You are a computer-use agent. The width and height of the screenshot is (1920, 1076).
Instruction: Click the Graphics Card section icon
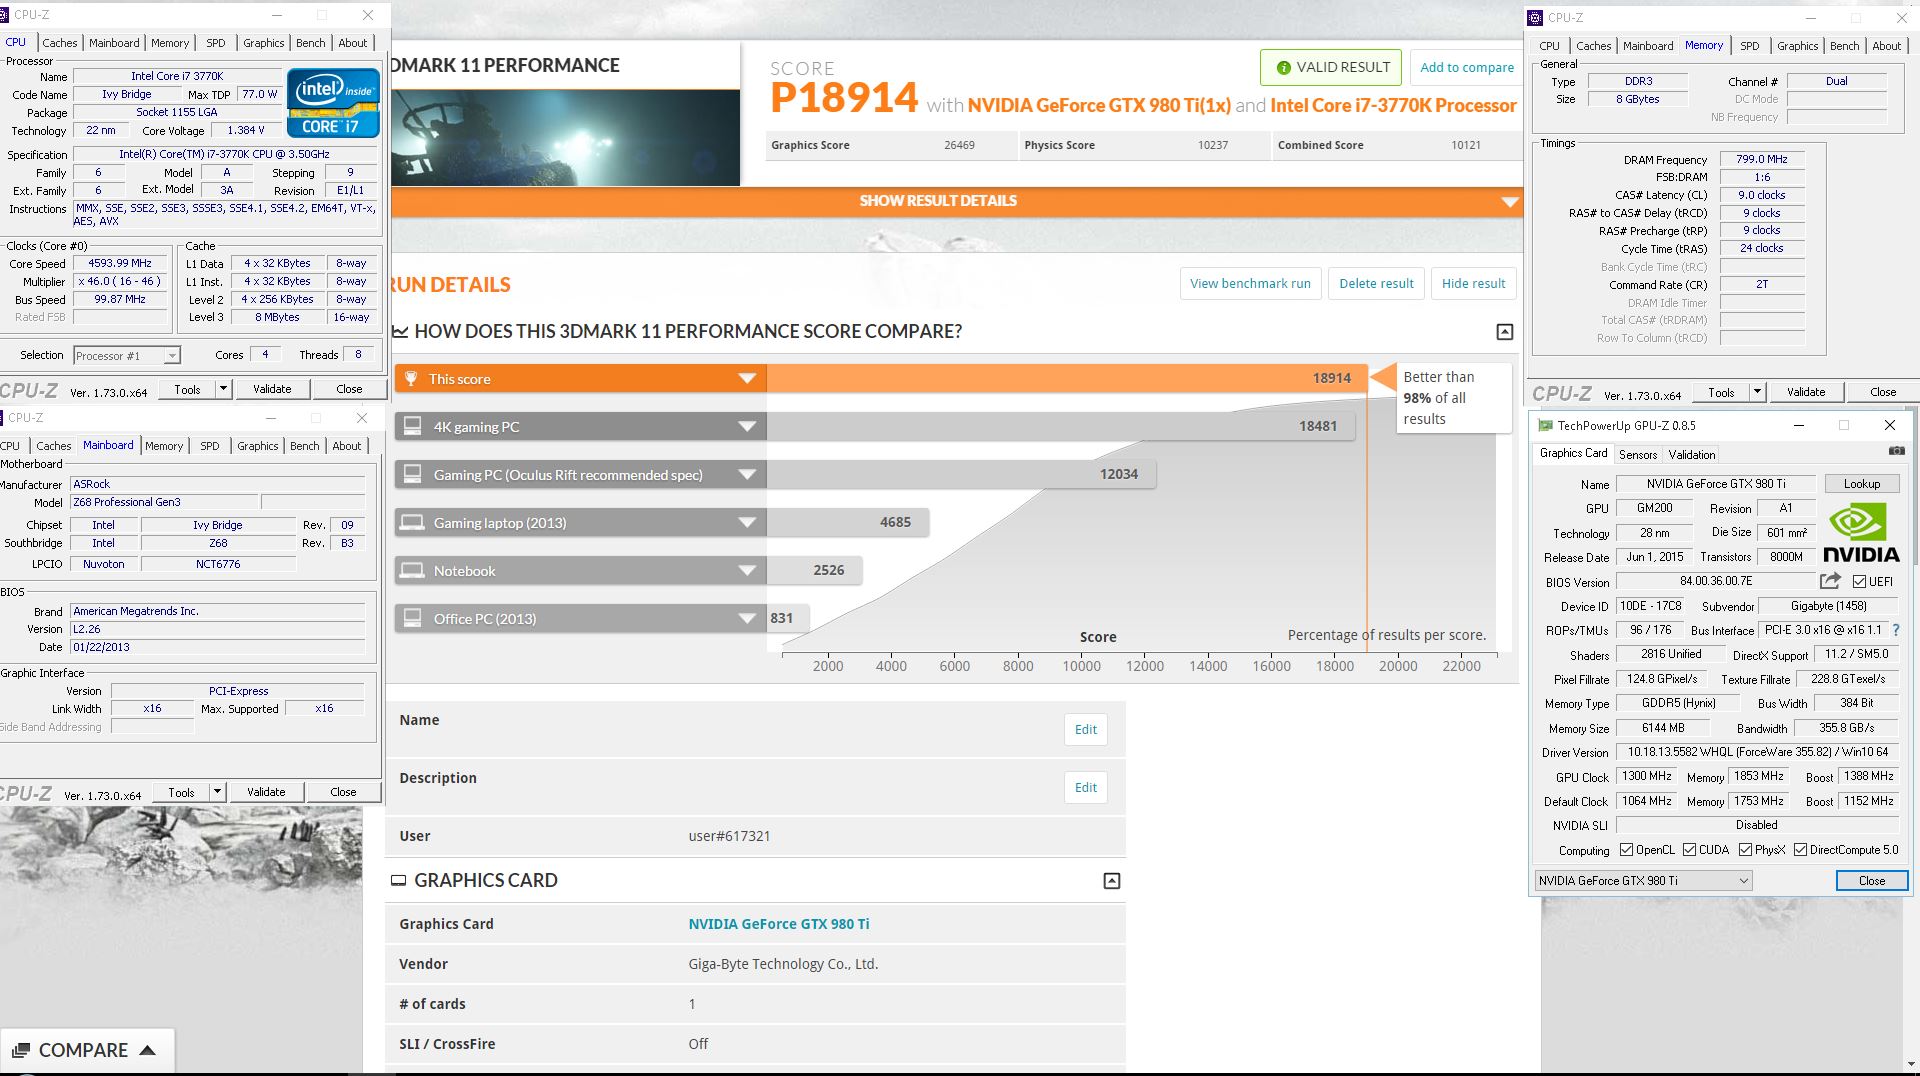point(398,881)
